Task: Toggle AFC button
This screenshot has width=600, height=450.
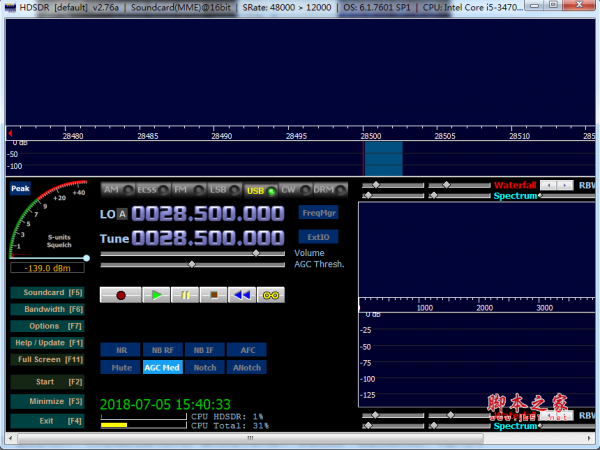Action: (x=246, y=350)
